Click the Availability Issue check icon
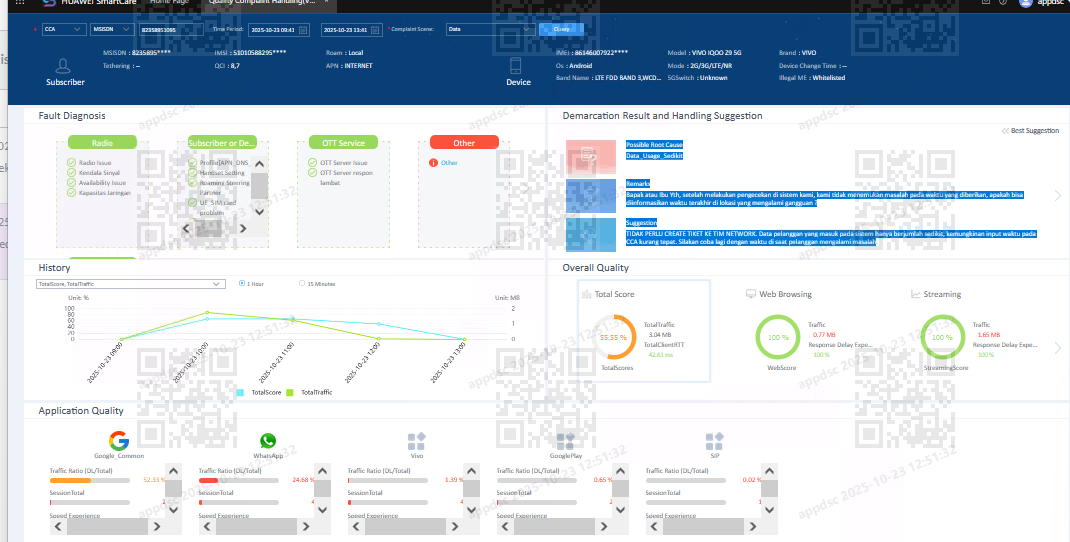This screenshot has height=542, width=1070. tap(72, 182)
